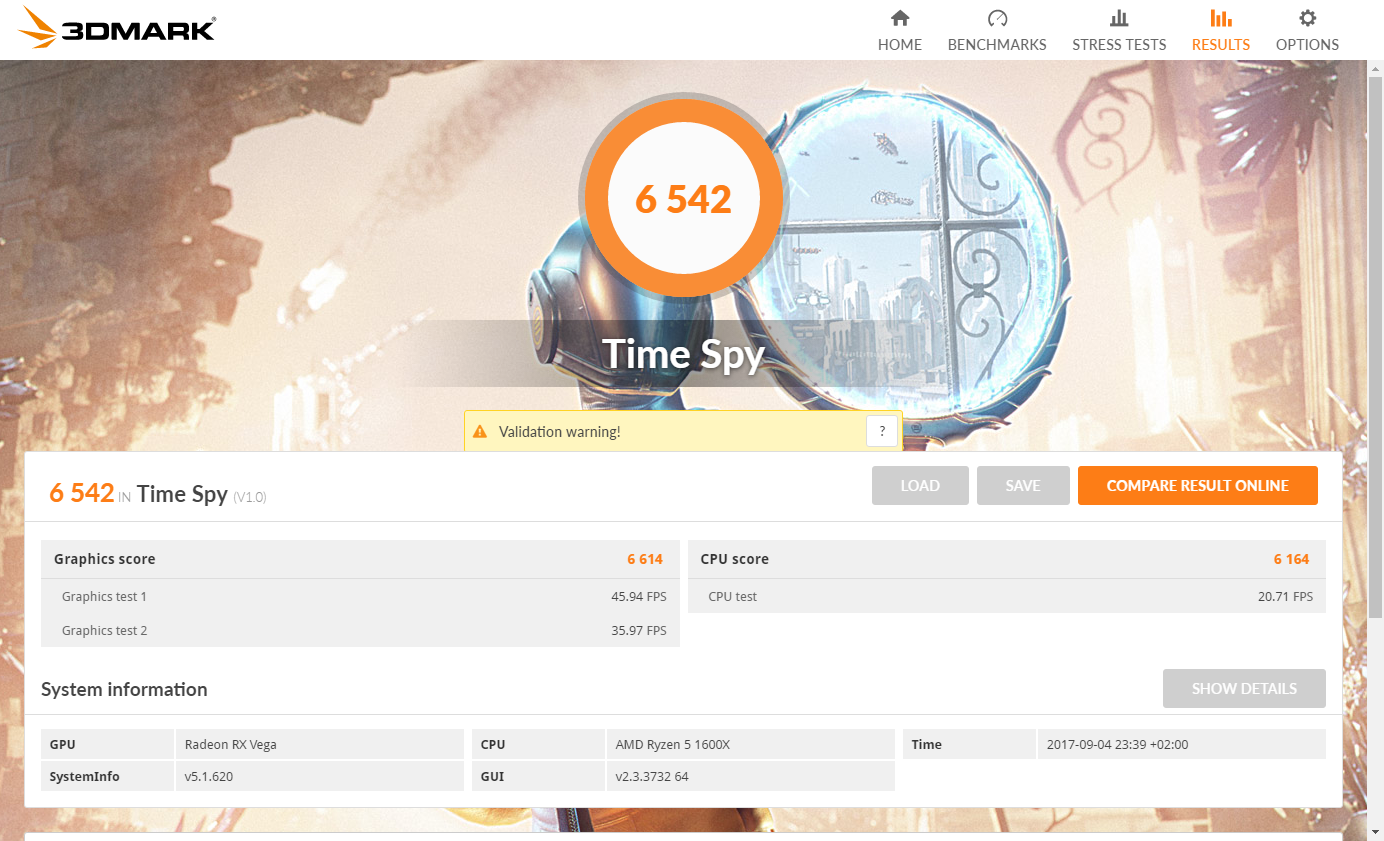1384x841 pixels.
Task: Click COMPARE RESULT ONLINE button
Action: [1197, 486]
